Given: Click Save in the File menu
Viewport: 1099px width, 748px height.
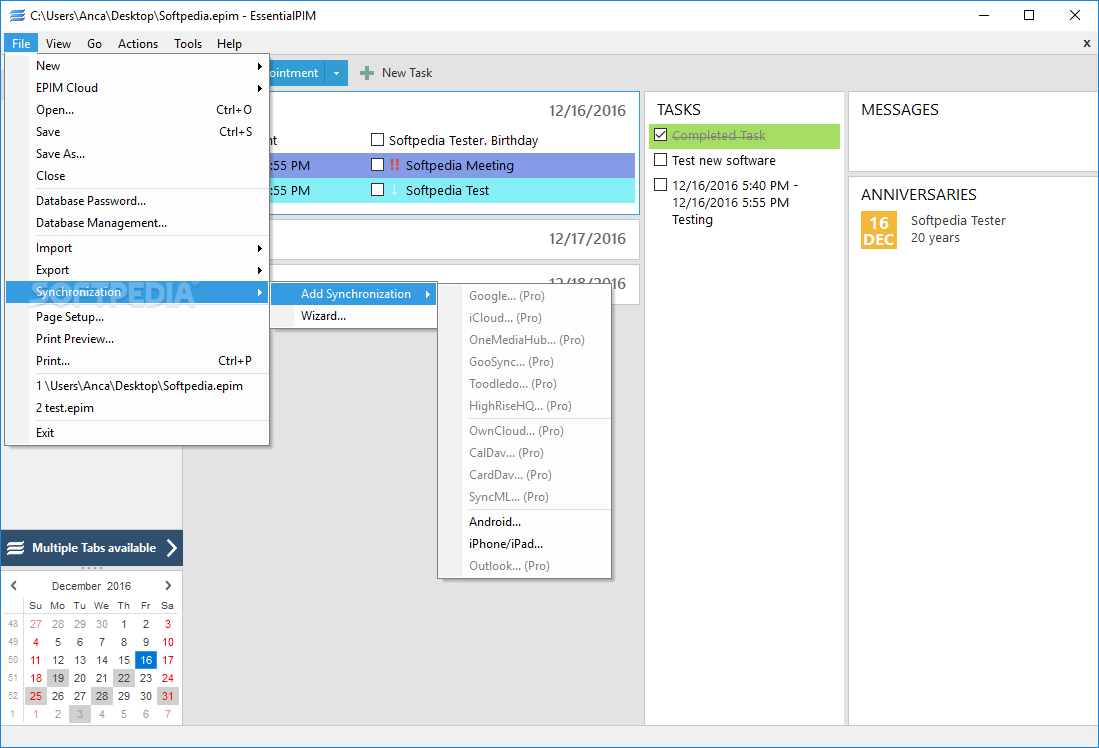Looking at the screenshot, I should click(x=137, y=132).
